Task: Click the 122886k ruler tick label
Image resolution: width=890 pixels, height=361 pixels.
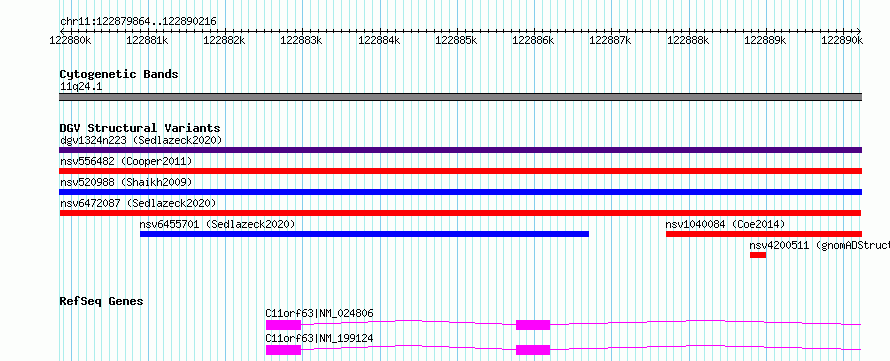Action: coord(533,40)
